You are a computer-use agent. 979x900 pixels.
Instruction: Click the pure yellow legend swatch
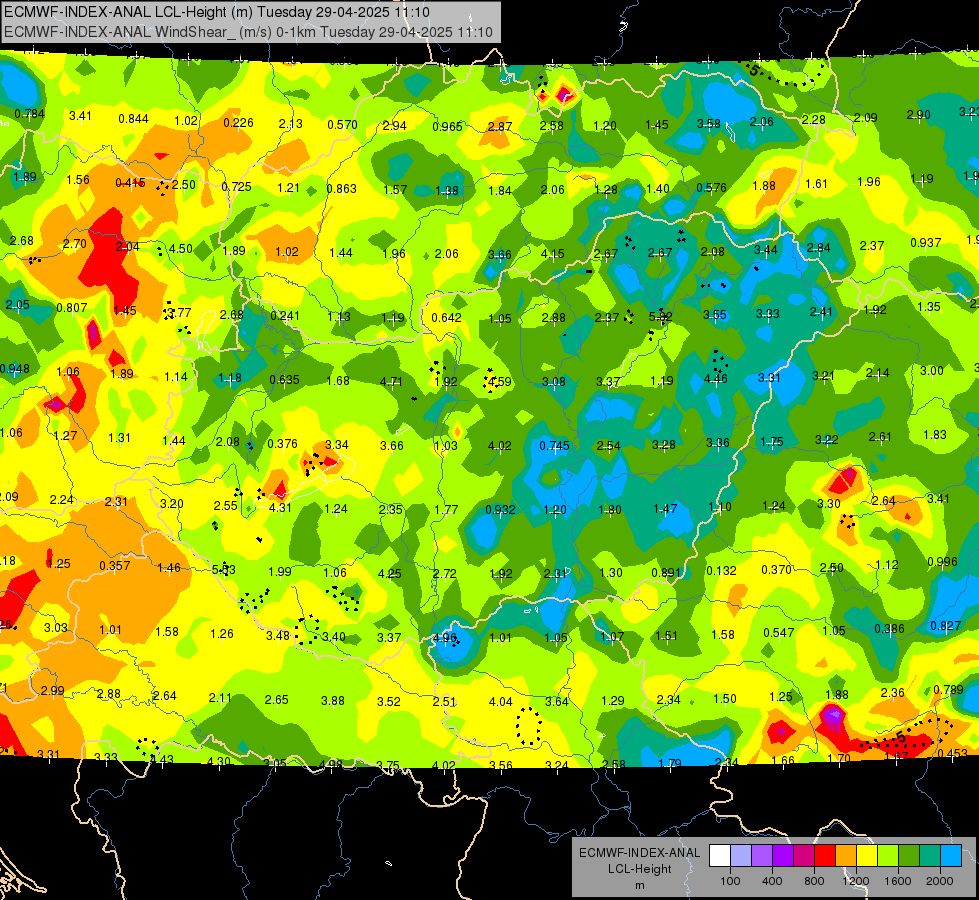867,856
